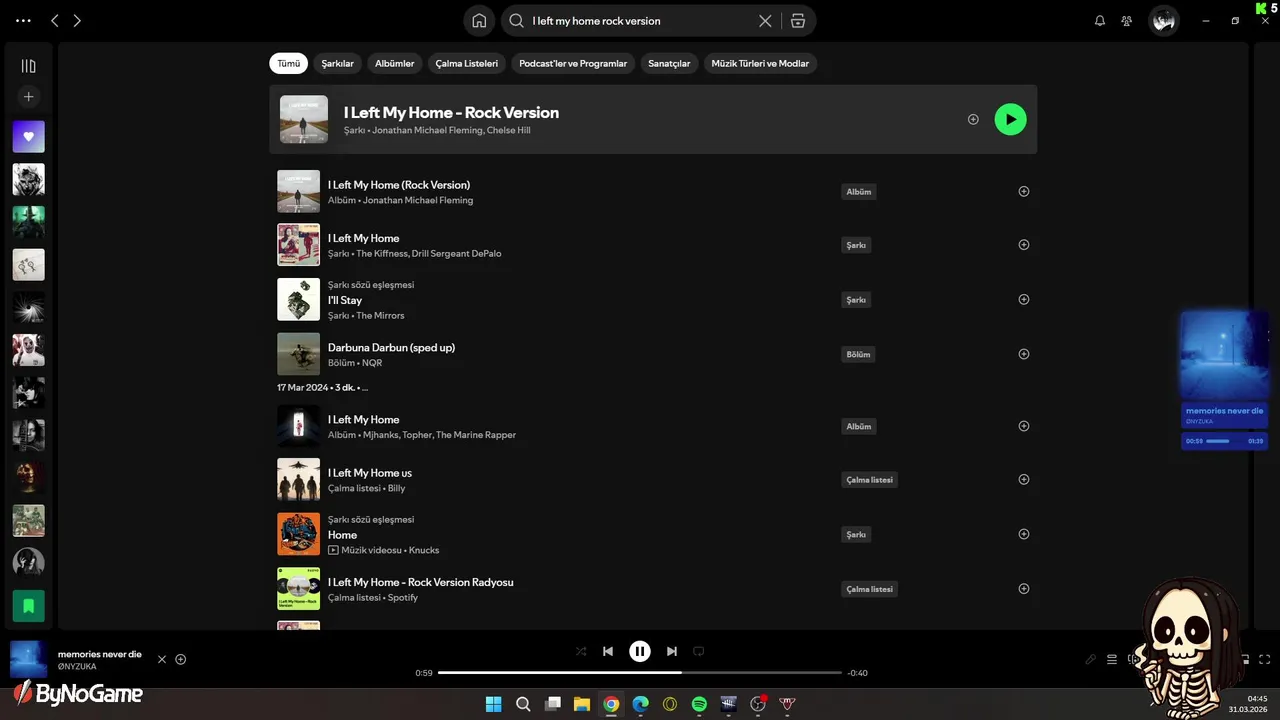The image size is (1280, 720).
Task: Switch to the Çalma Listeleri filter
Action: pyautogui.click(x=466, y=63)
